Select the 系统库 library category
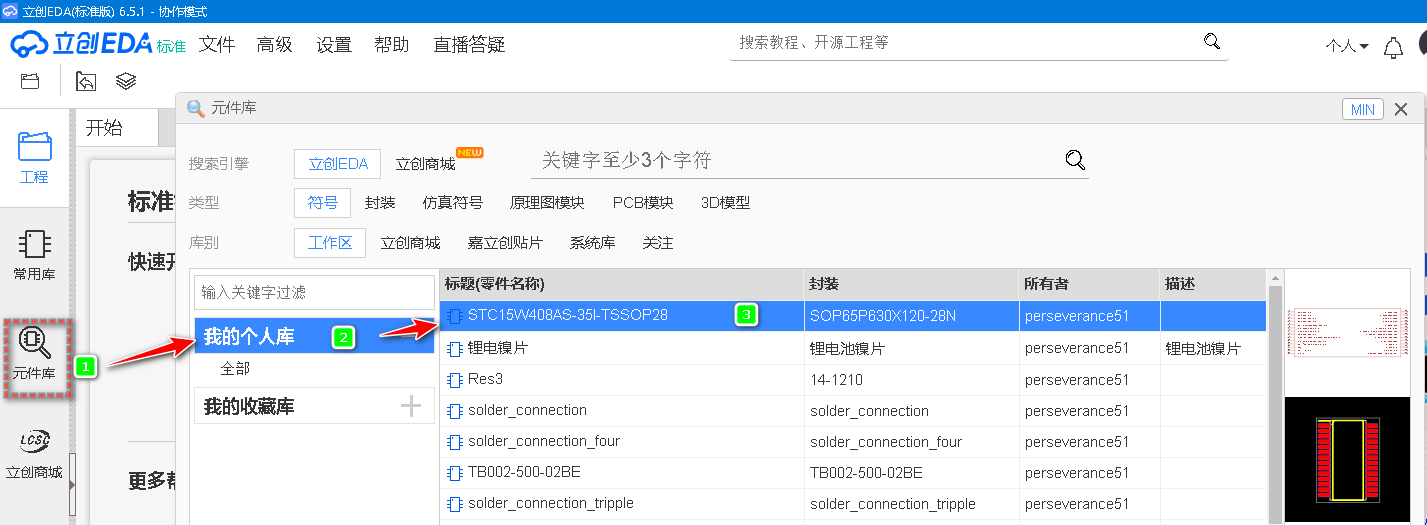The image size is (1427, 525). pyautogui.click(x=592, y=243)
